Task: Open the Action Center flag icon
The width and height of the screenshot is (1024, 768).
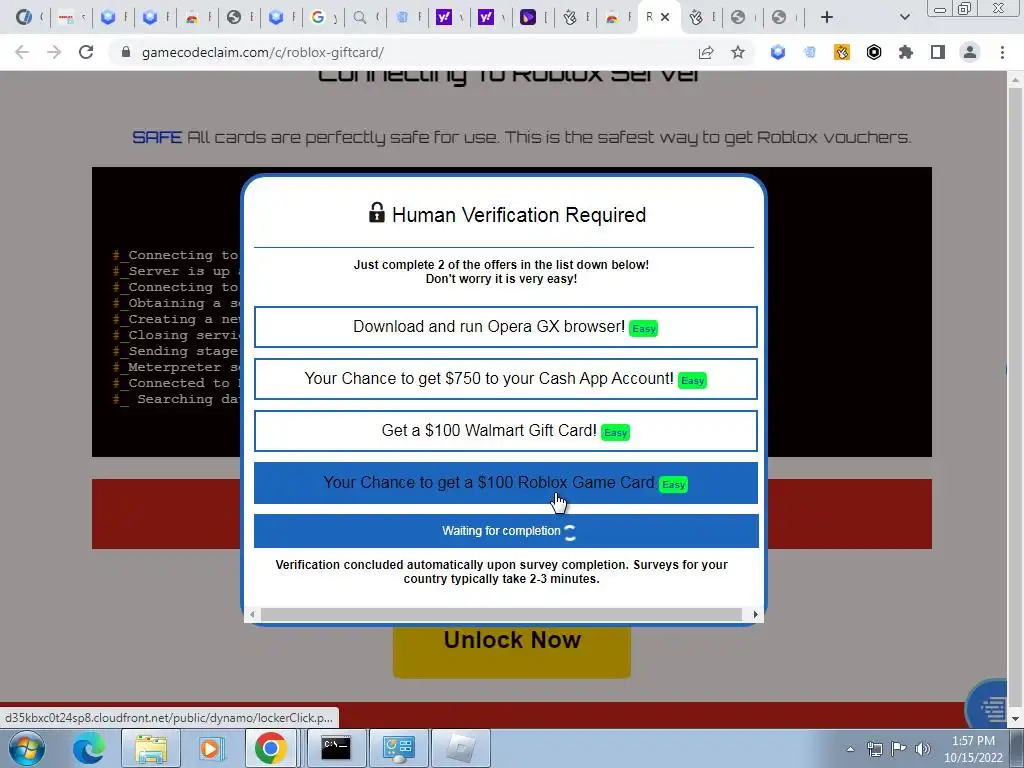Action: (x=899, y=749)
